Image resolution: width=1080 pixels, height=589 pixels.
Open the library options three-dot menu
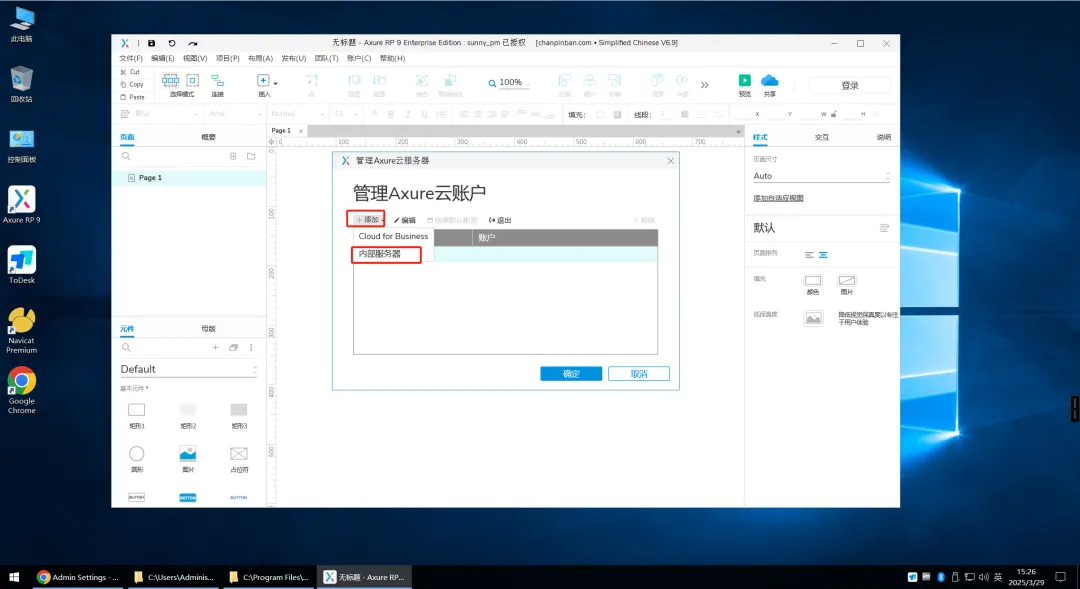[251, 348]
